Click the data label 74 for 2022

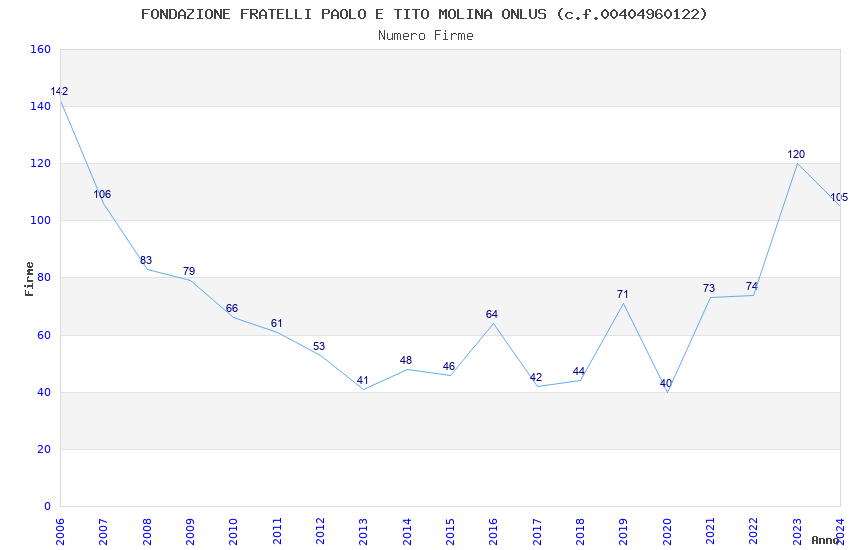[752, 286]
